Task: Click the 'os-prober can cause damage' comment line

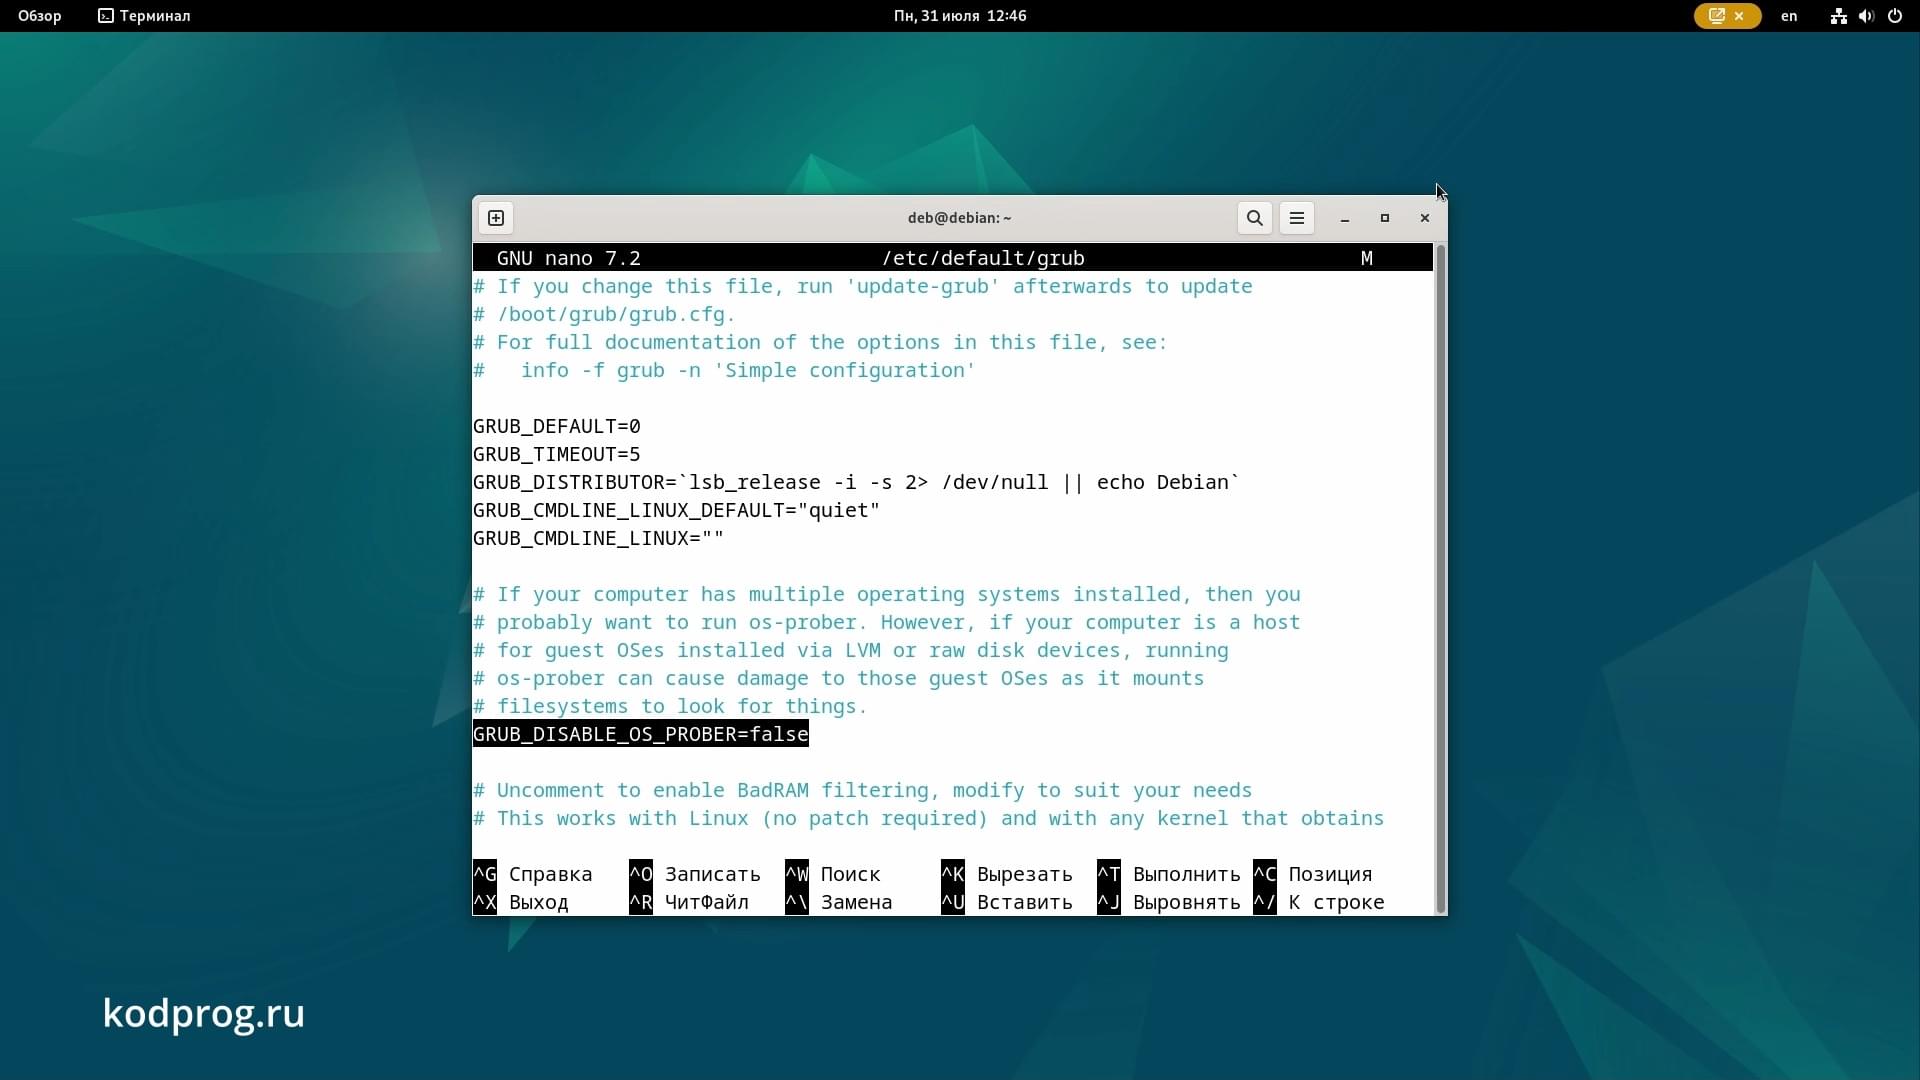Action: point(838,678)
